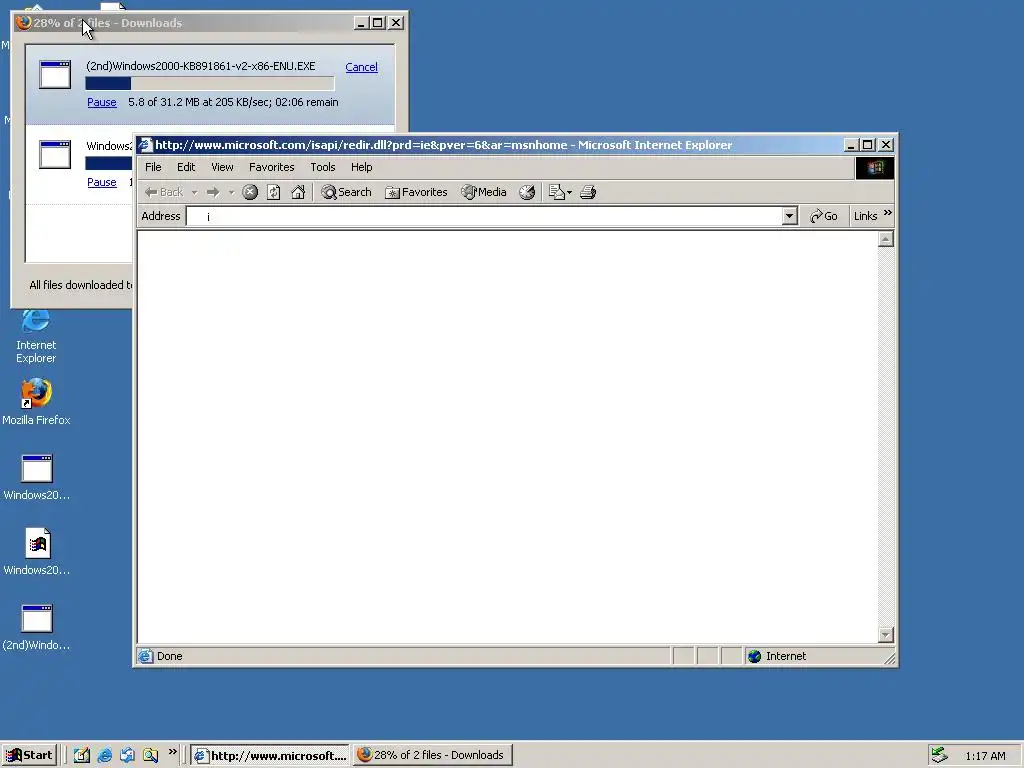Click the Firefox icon in Downloads title bar

tap(24, 23)
